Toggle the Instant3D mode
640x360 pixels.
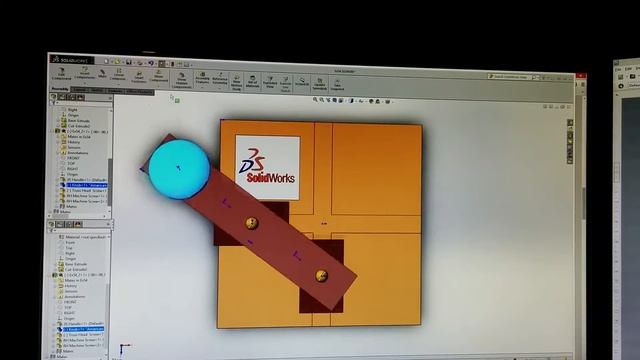pos(302,81)
